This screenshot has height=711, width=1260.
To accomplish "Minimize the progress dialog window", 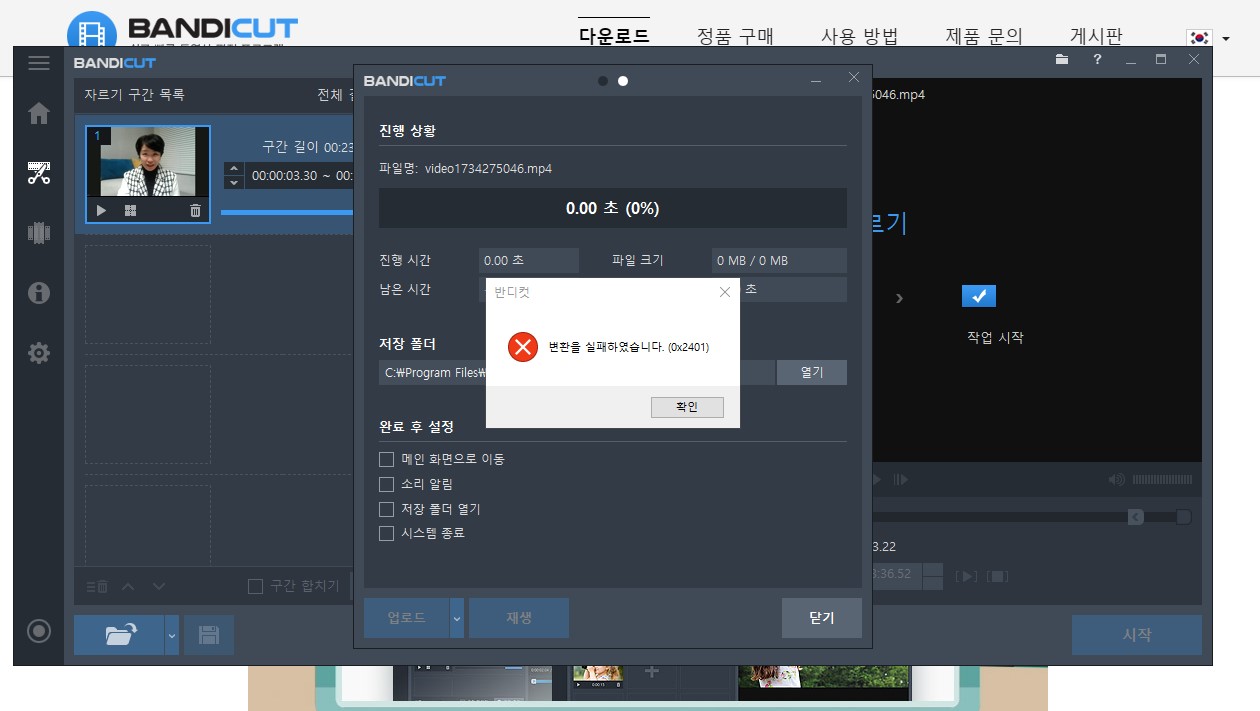I will [x=817, y=80].
